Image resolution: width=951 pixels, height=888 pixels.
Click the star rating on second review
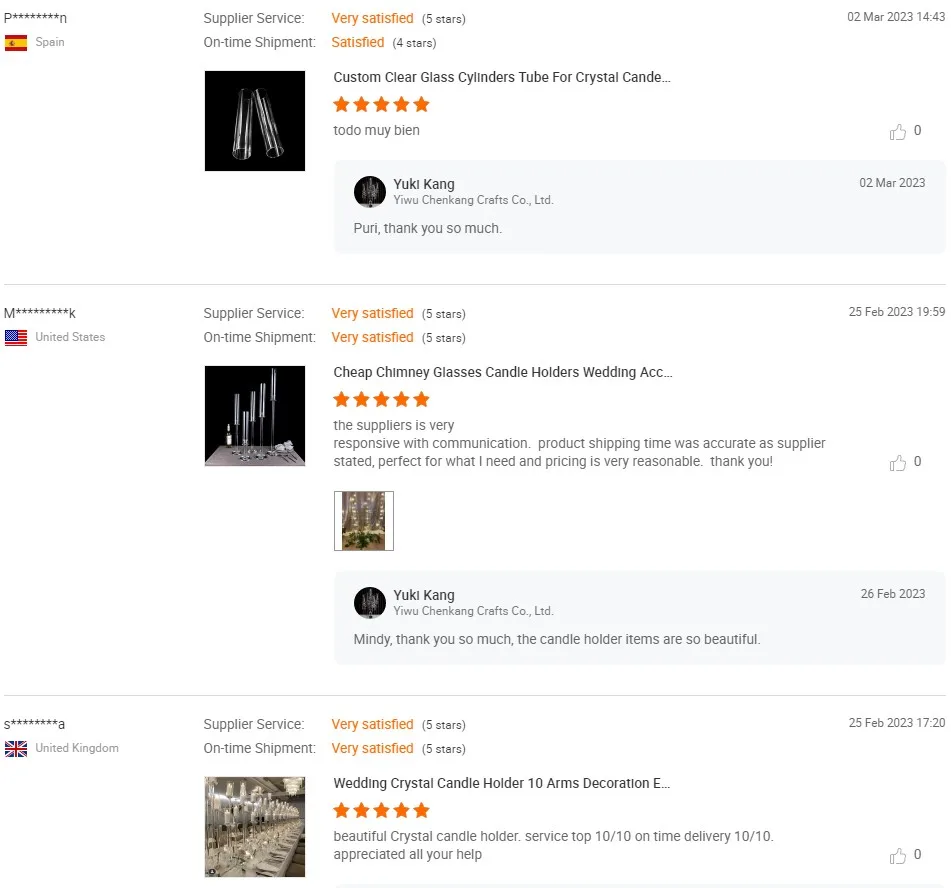pyautogui.click(x=381, y=400)
